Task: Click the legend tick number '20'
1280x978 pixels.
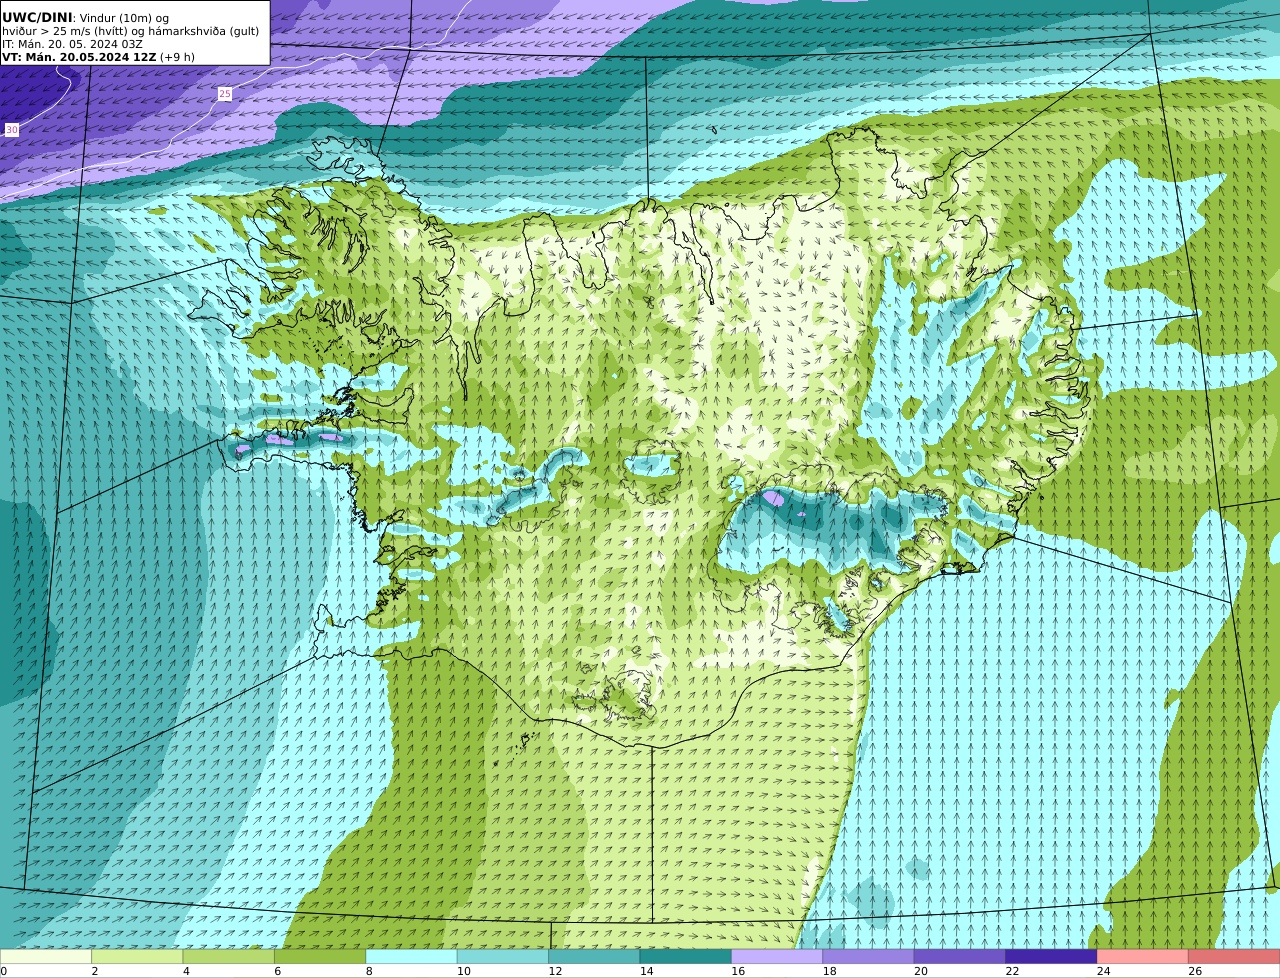Action: click(920, 971)
